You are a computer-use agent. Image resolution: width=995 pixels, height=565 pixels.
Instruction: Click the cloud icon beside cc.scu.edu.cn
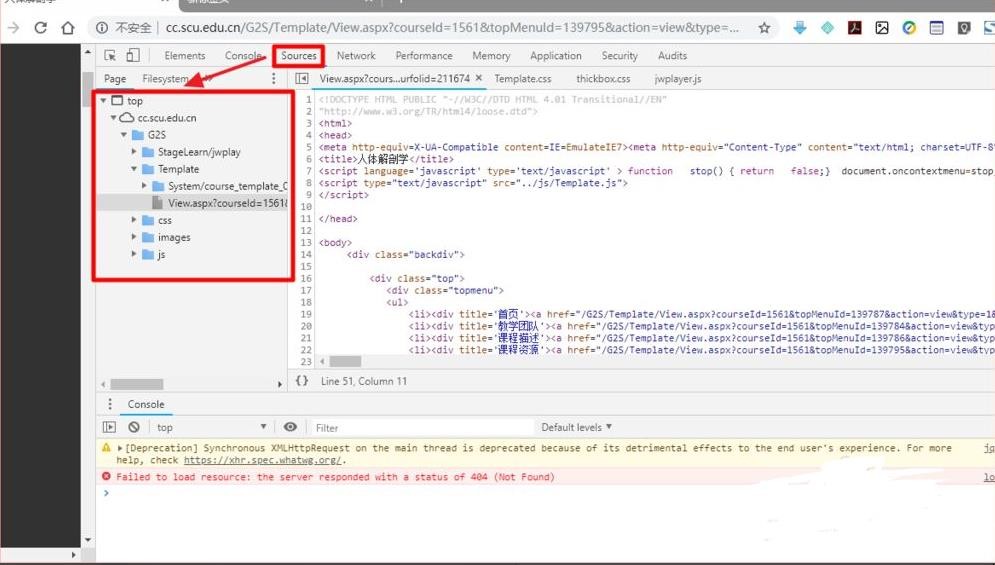tap(127, 117)
